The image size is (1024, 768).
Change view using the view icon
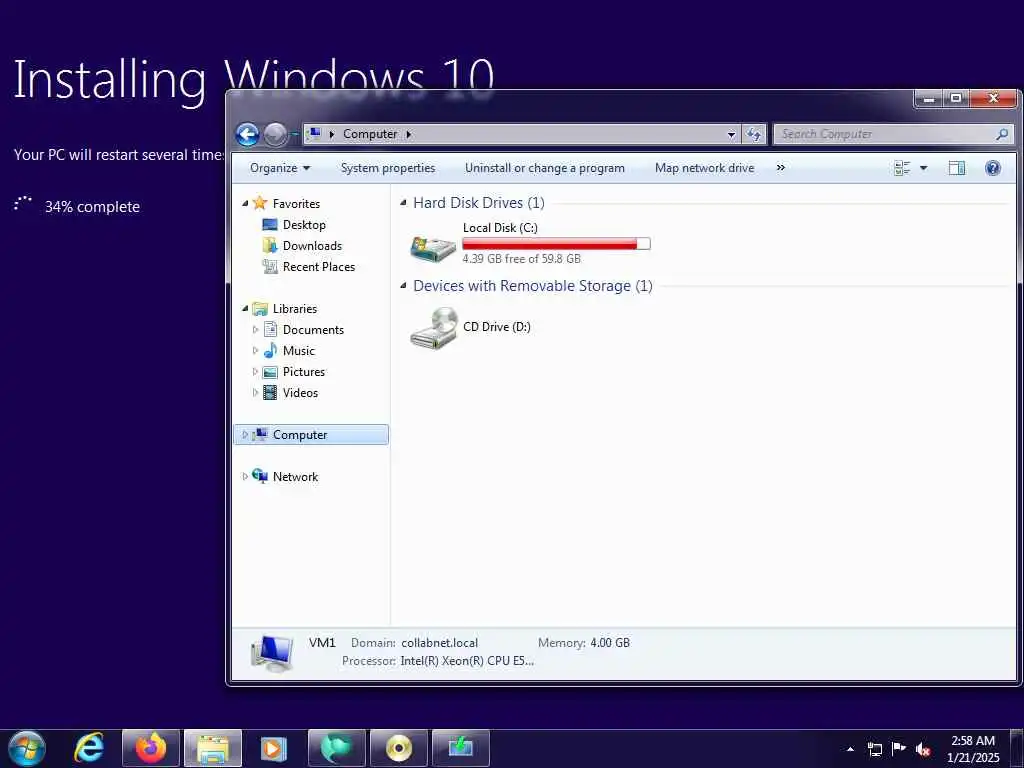click(902, 168)
